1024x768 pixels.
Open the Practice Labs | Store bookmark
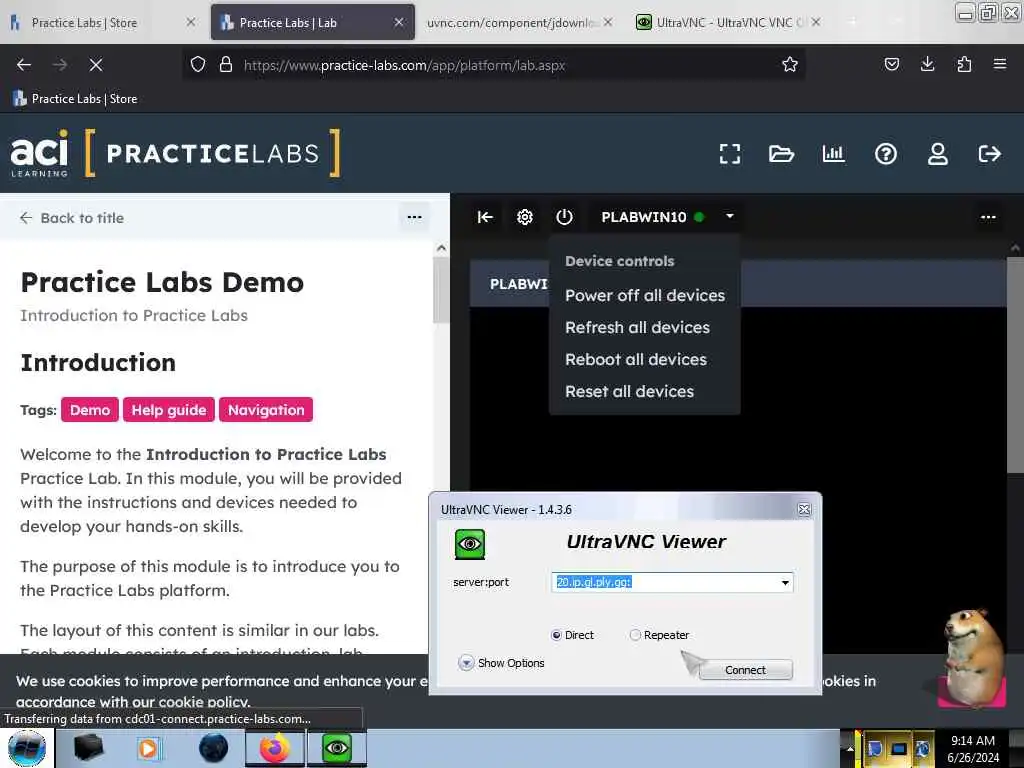click(76, 99)
